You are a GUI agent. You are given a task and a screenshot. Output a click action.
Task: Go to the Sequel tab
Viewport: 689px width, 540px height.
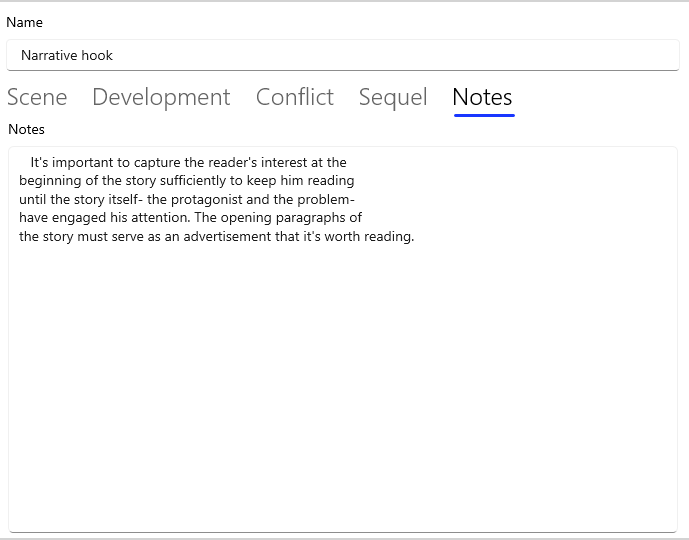click(x=393, y=97)
